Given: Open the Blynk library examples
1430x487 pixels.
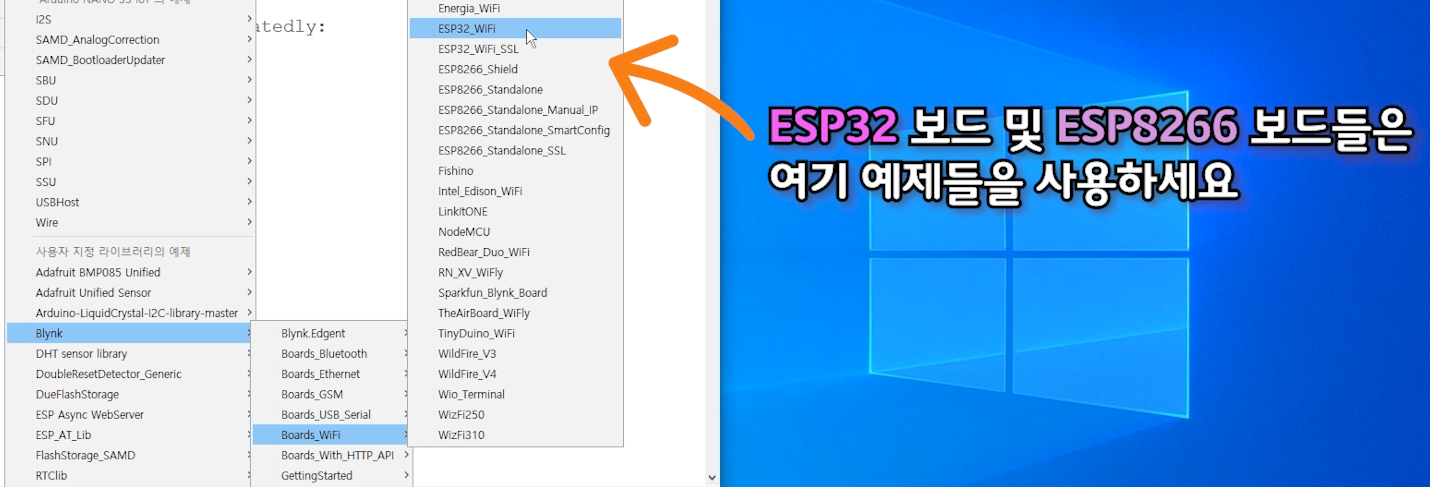Looking at the screenshot, I should click(131, 333).
